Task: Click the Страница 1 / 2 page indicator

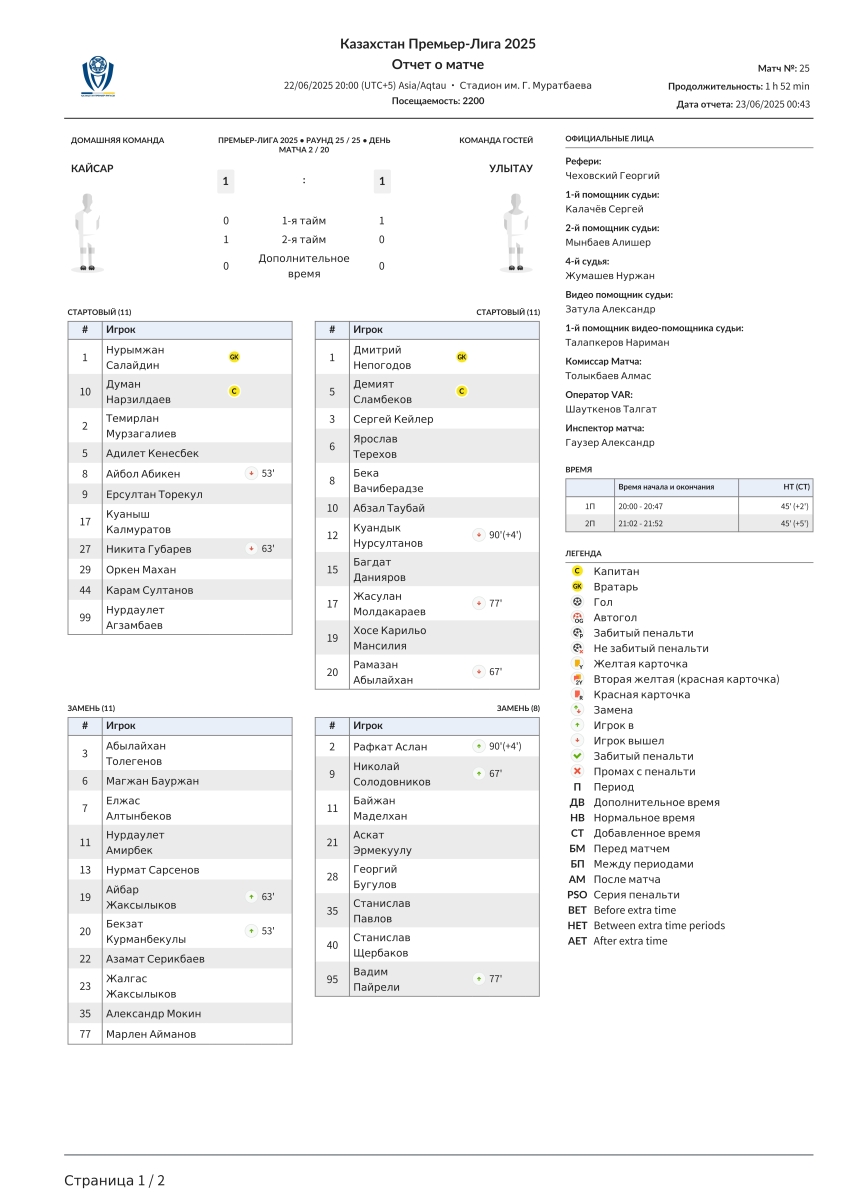Action: click(115, 1180)
